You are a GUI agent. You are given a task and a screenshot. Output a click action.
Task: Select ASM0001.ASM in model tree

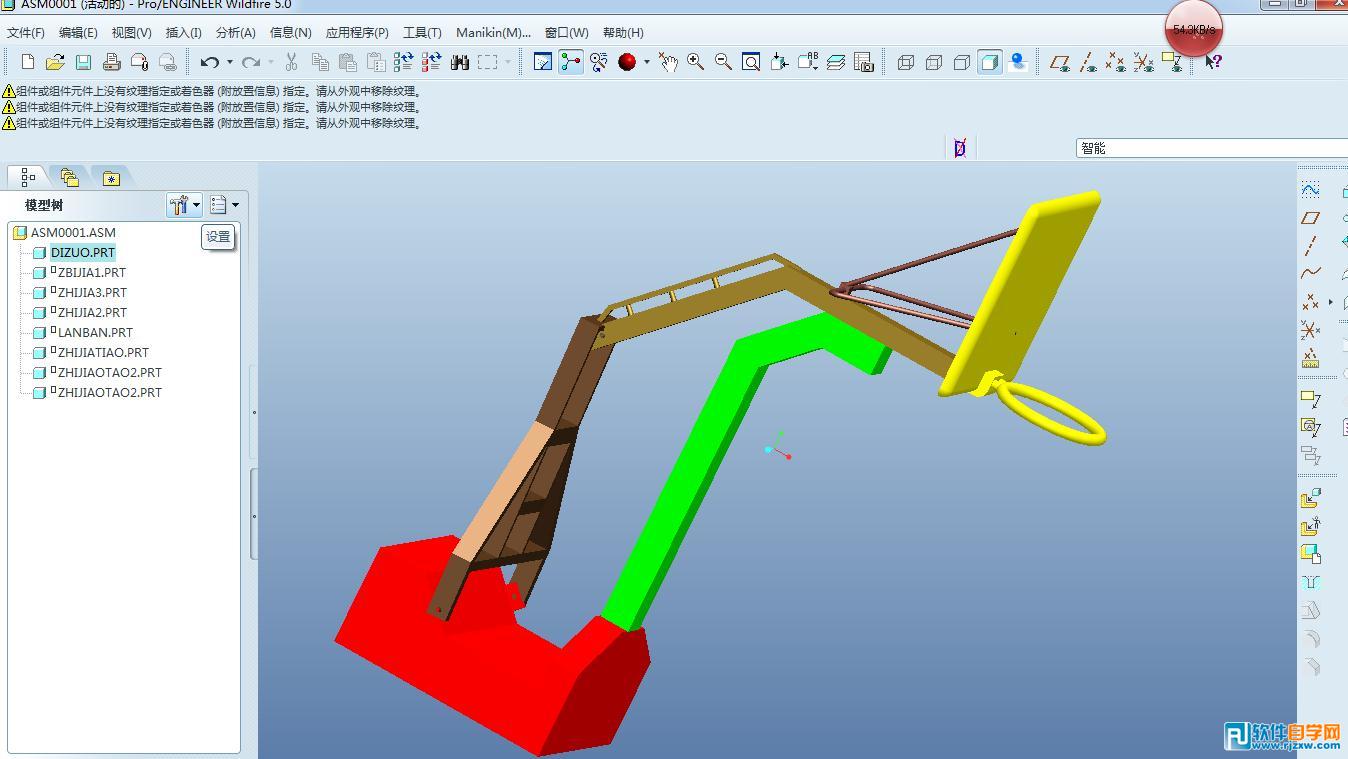click(x=73, y=233)
